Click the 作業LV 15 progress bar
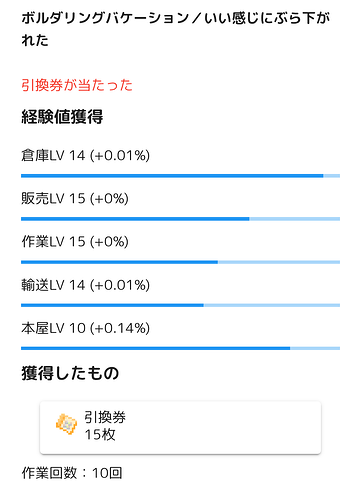Image resolution: width=360 pixels, height=500 pixels. coord(180,262)
